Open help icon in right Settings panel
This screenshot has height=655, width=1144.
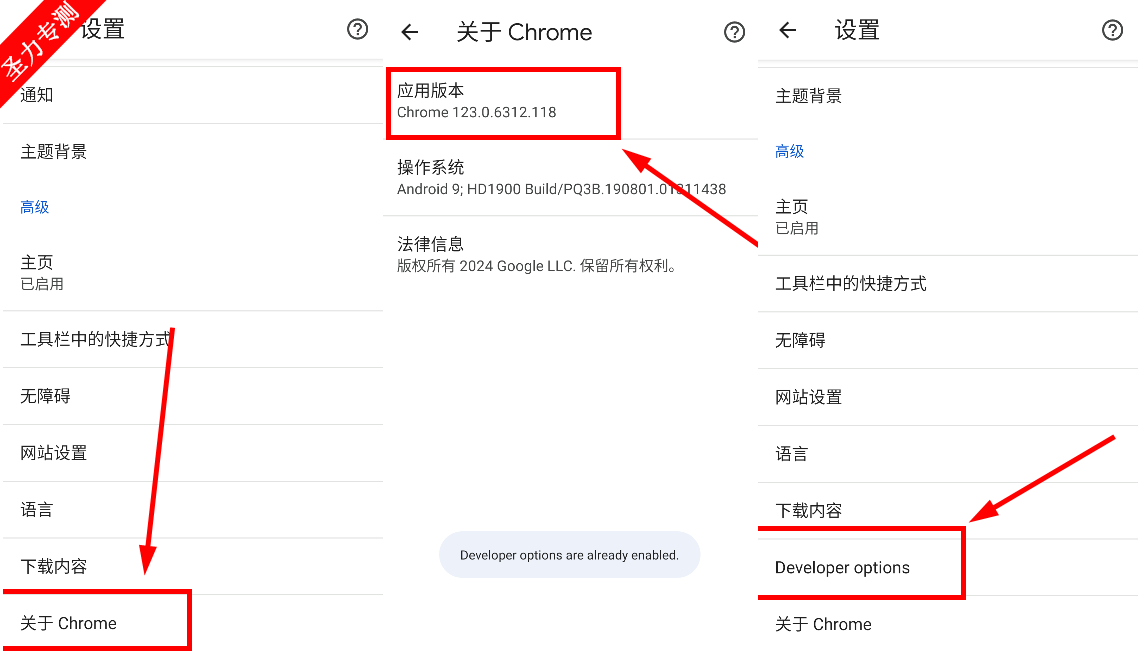[1112, 30]
